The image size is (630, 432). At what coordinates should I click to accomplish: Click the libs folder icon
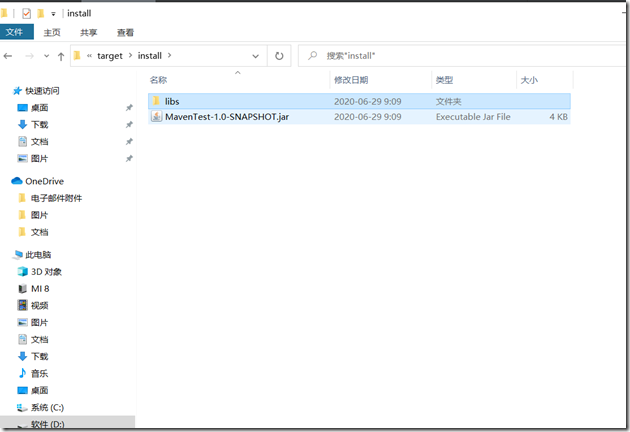pyautogui.click(x=156, y=101)
